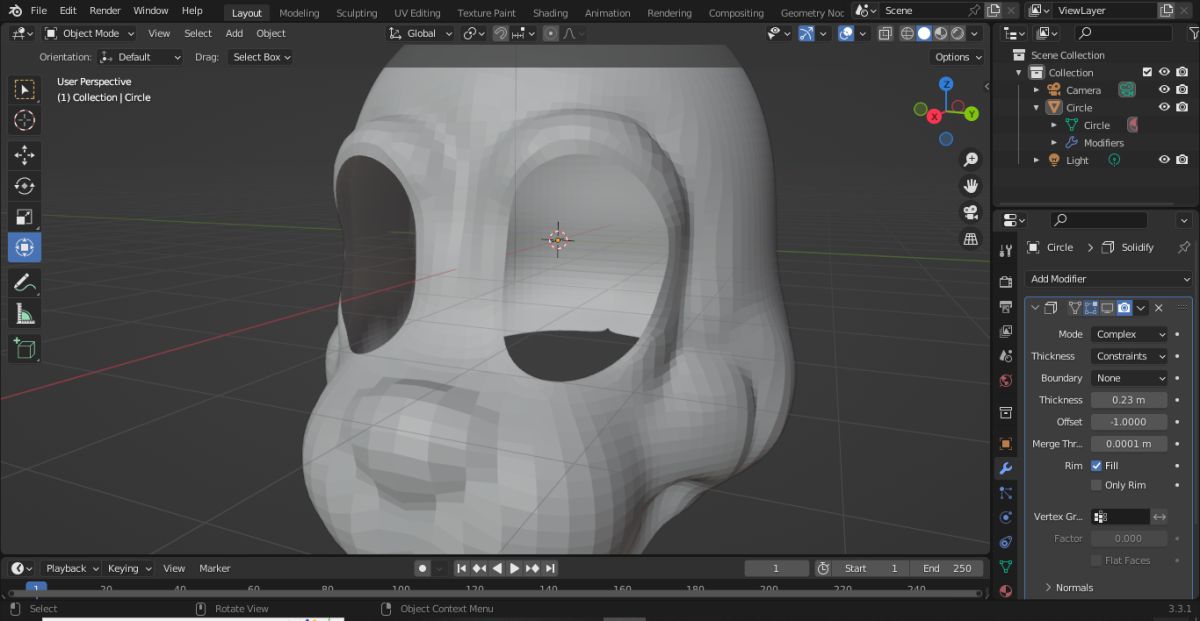The height and width of the screenshot is (621, 1200).
Task: Select the Annotate tool
Action: [25, 283]
